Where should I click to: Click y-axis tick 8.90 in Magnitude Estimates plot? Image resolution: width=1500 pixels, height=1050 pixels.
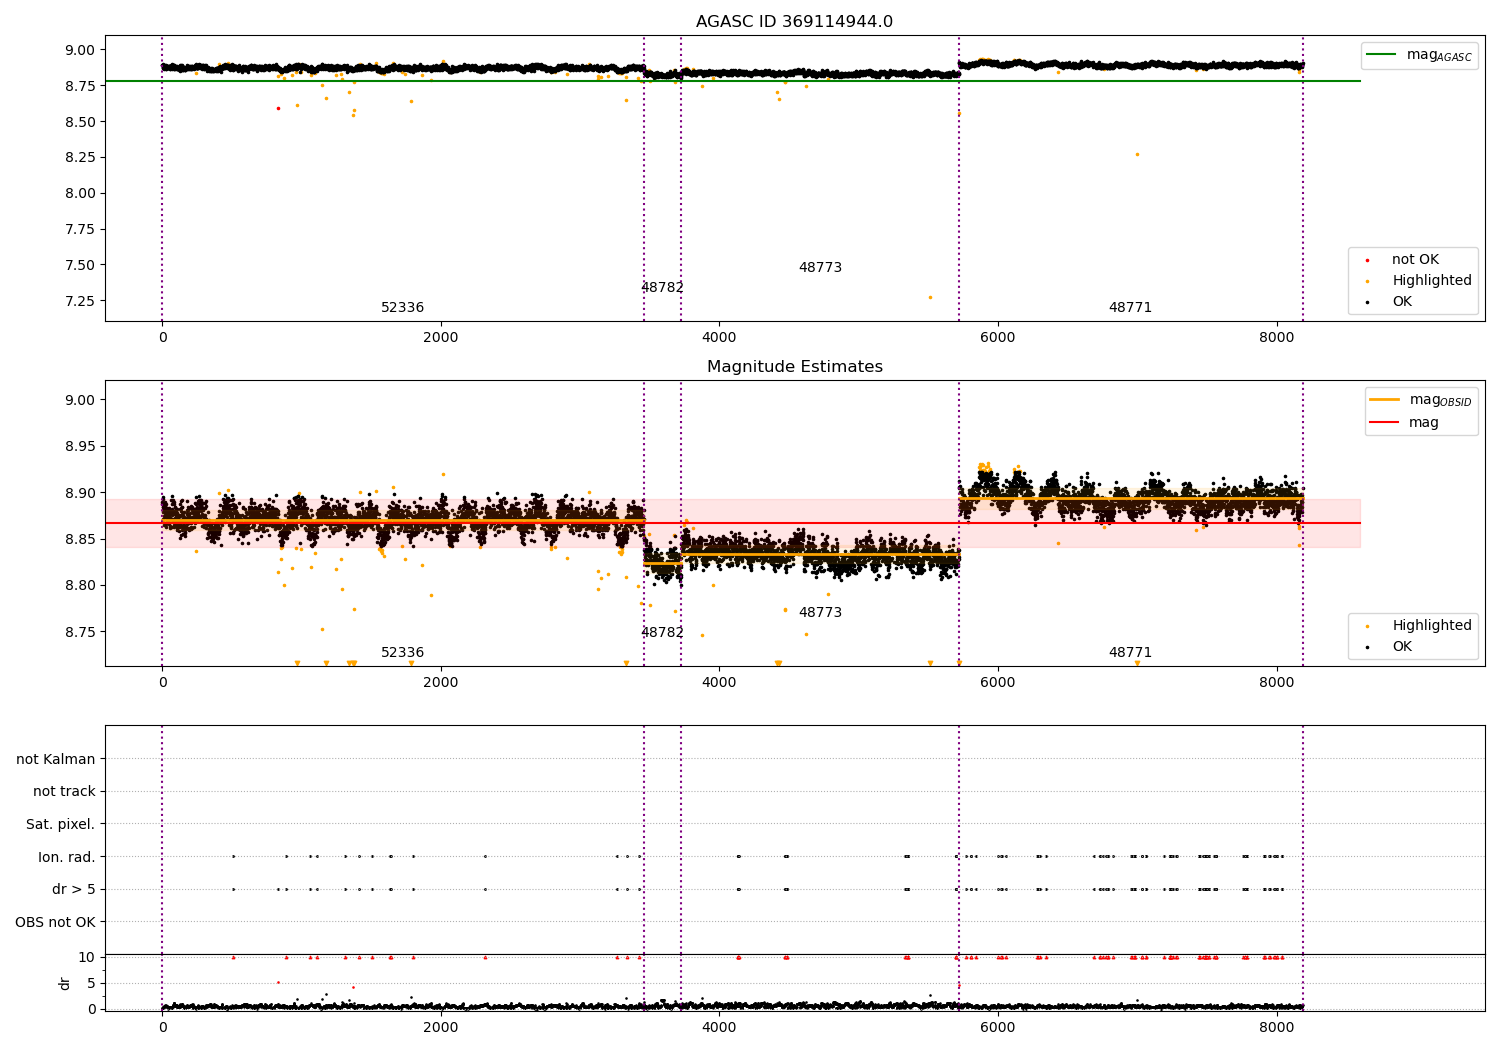[80, 493]
